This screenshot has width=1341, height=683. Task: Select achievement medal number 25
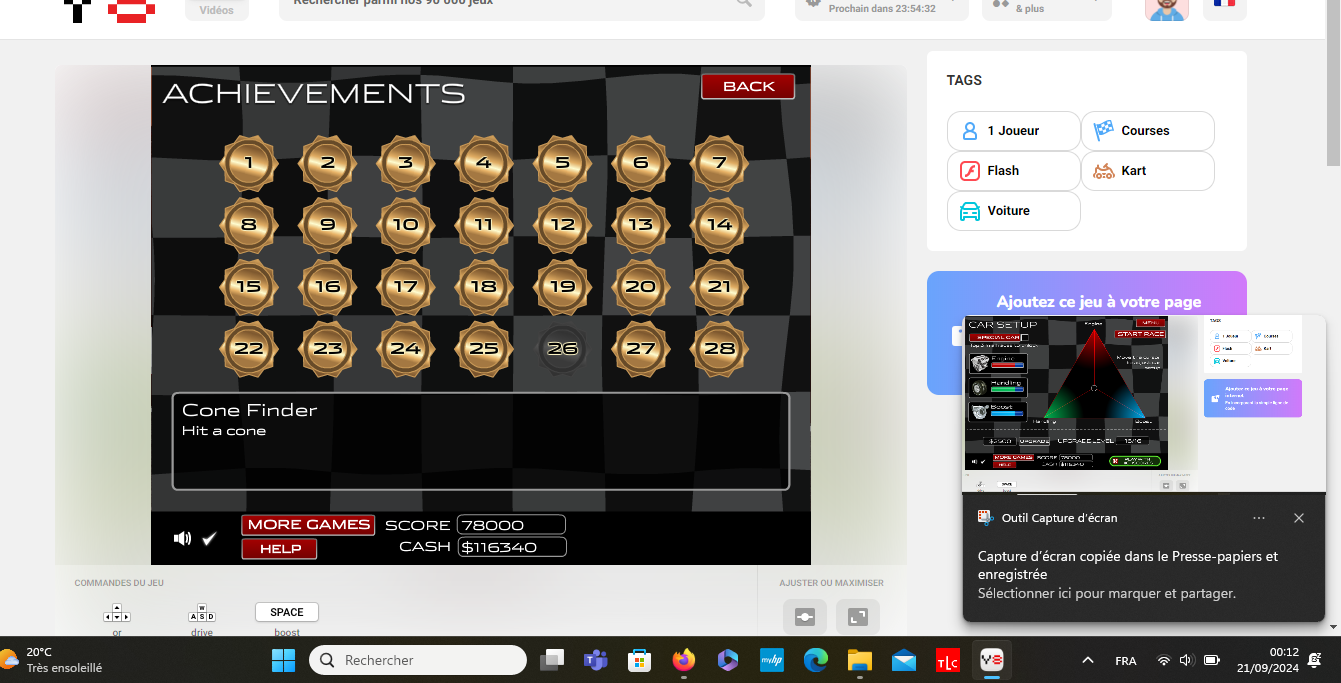[x=484, y=349]
